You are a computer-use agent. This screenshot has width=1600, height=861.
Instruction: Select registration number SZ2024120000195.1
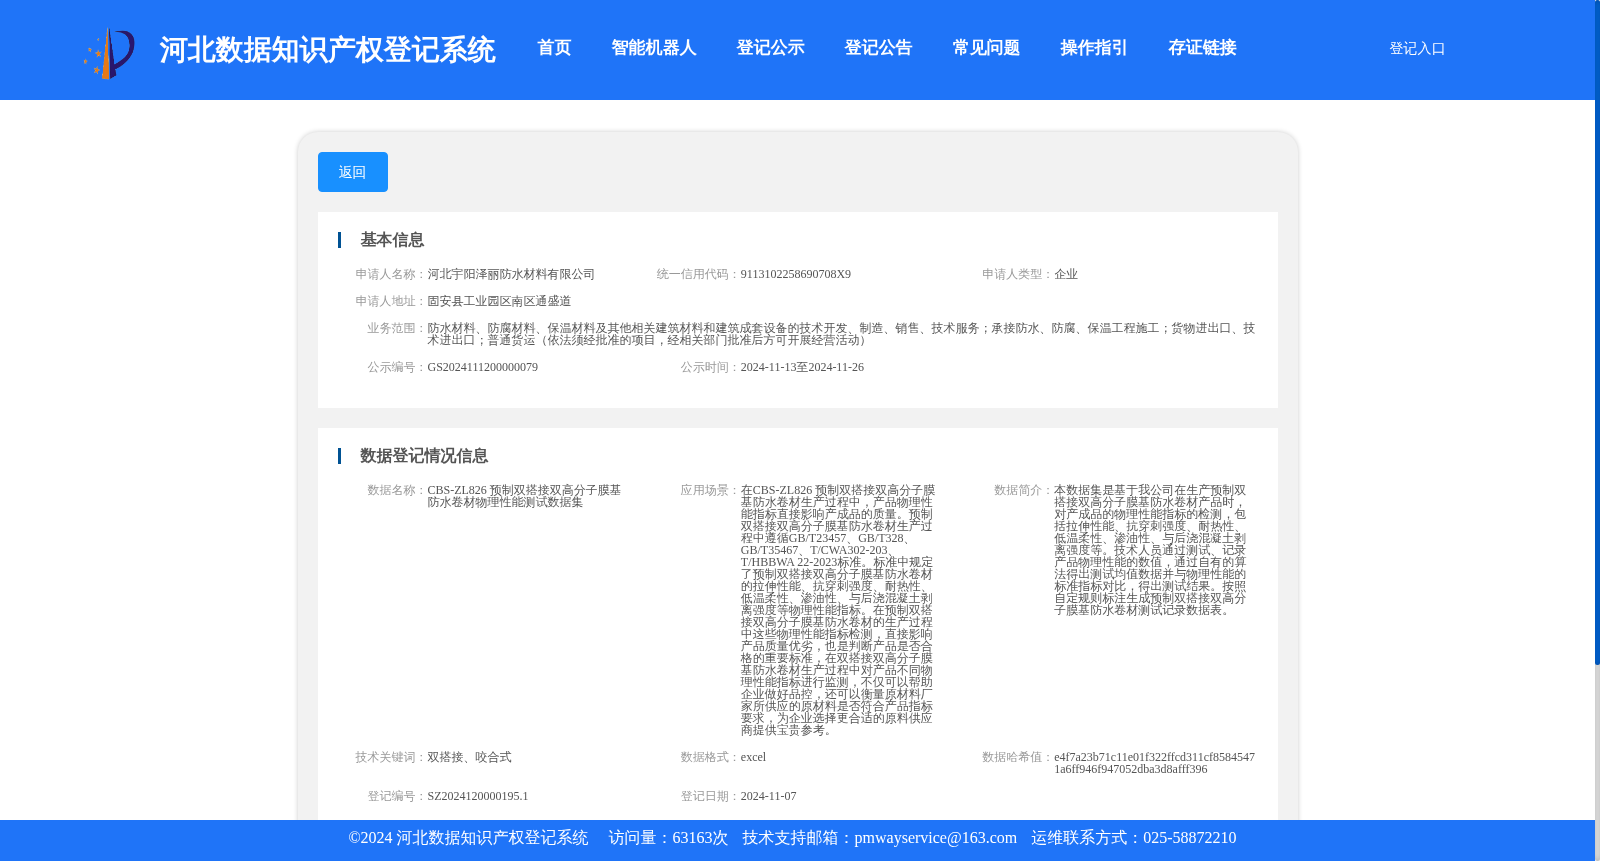pos(478,796)
